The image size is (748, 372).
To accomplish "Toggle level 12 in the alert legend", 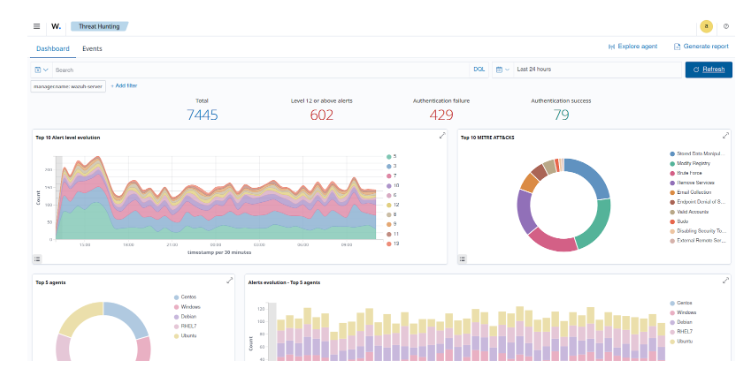I will [x=393, y=205].
